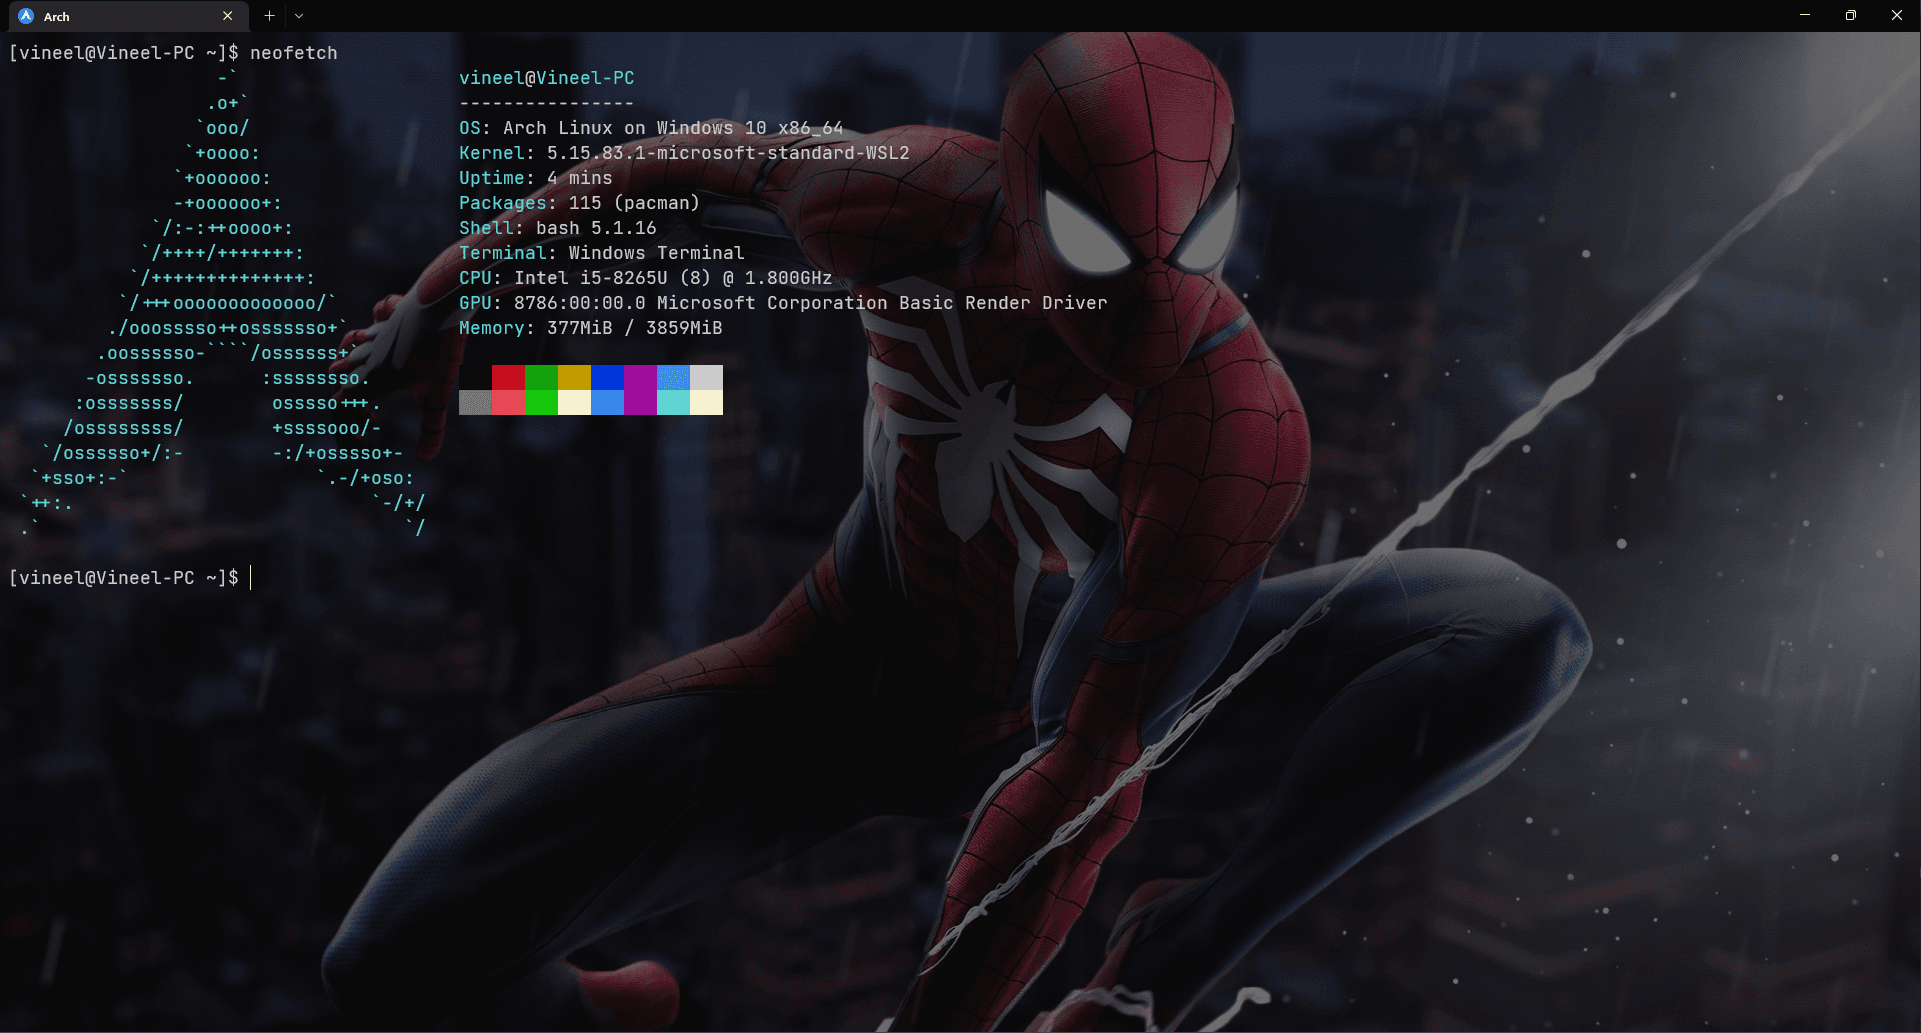Close the Windows Terminal window
Image resolution: width=1921 pixels, height=1033 pixels.
pos(1897,15)
